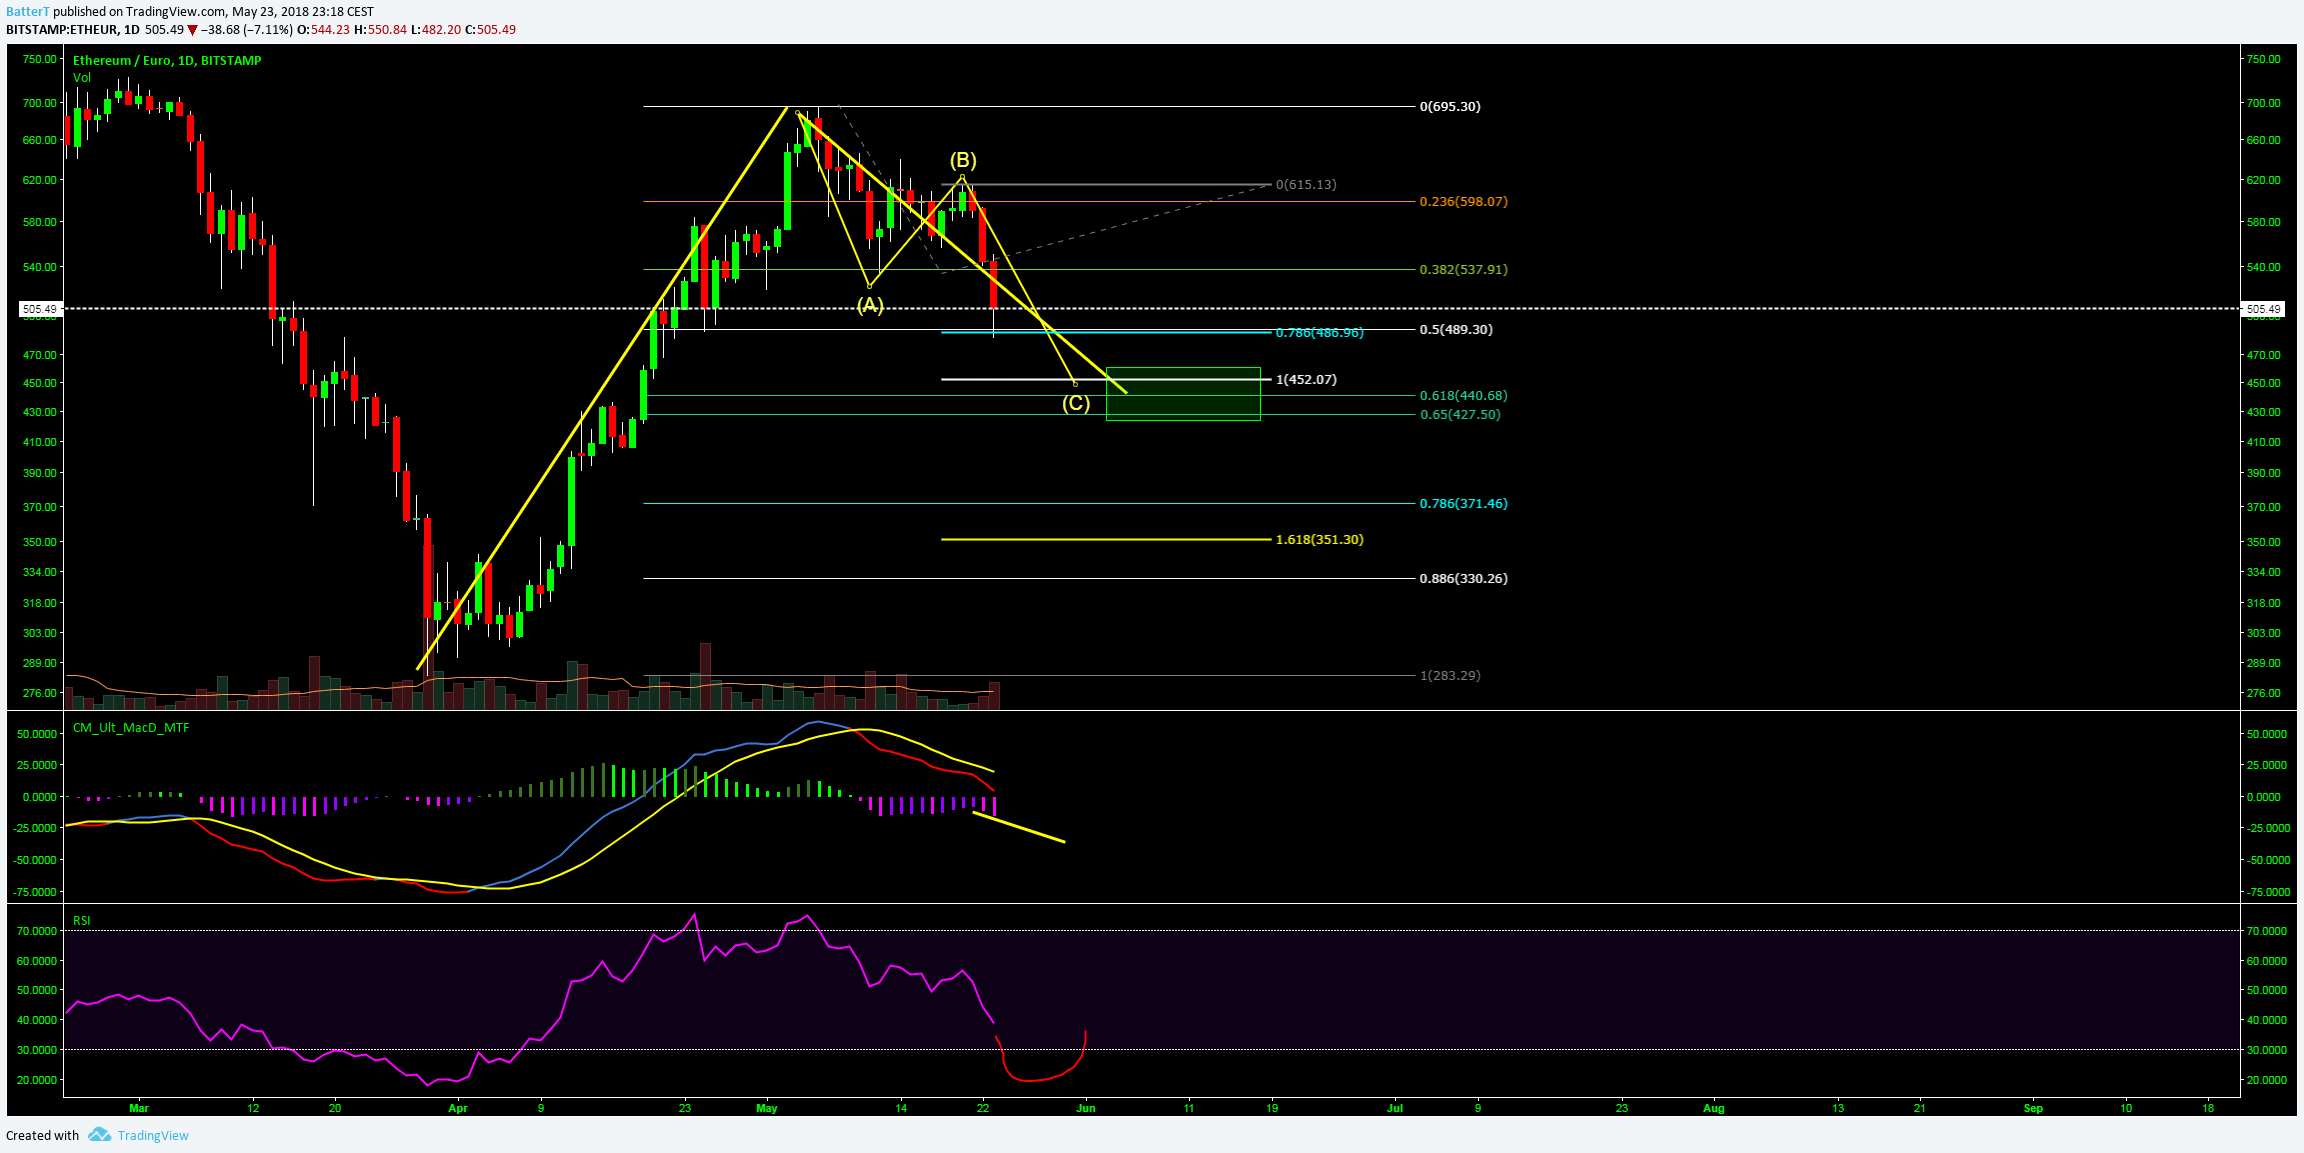The width and height of the screenshot is (2304, 1153).
Task: Select the 0.5(489.30) Fibonacci label
Action: [x=1456, y=329]
